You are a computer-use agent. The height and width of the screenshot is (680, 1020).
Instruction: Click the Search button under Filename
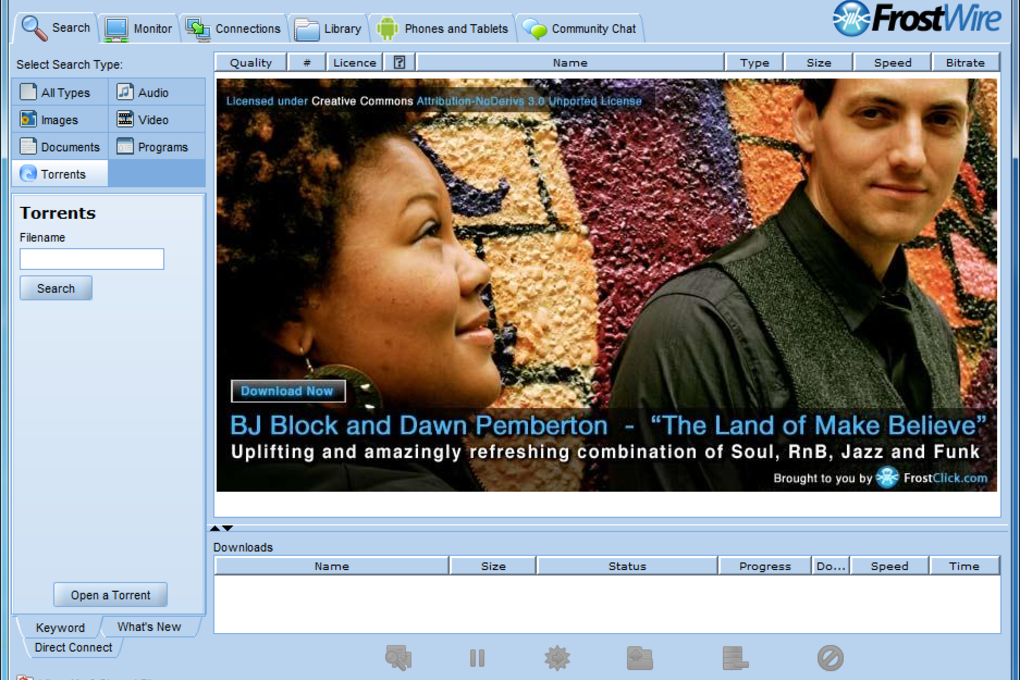[56, 288]
